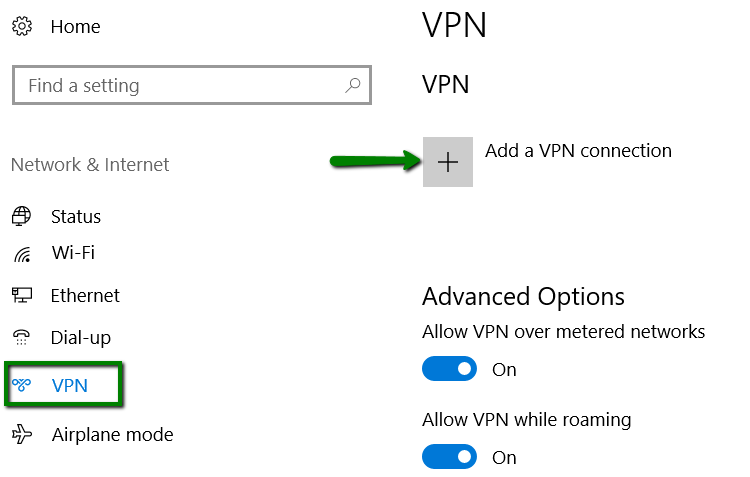Turn off Allow VPN while roaming
Image resolution: width=750 pixels, height=477 pixels.
[x=450, y=457]
